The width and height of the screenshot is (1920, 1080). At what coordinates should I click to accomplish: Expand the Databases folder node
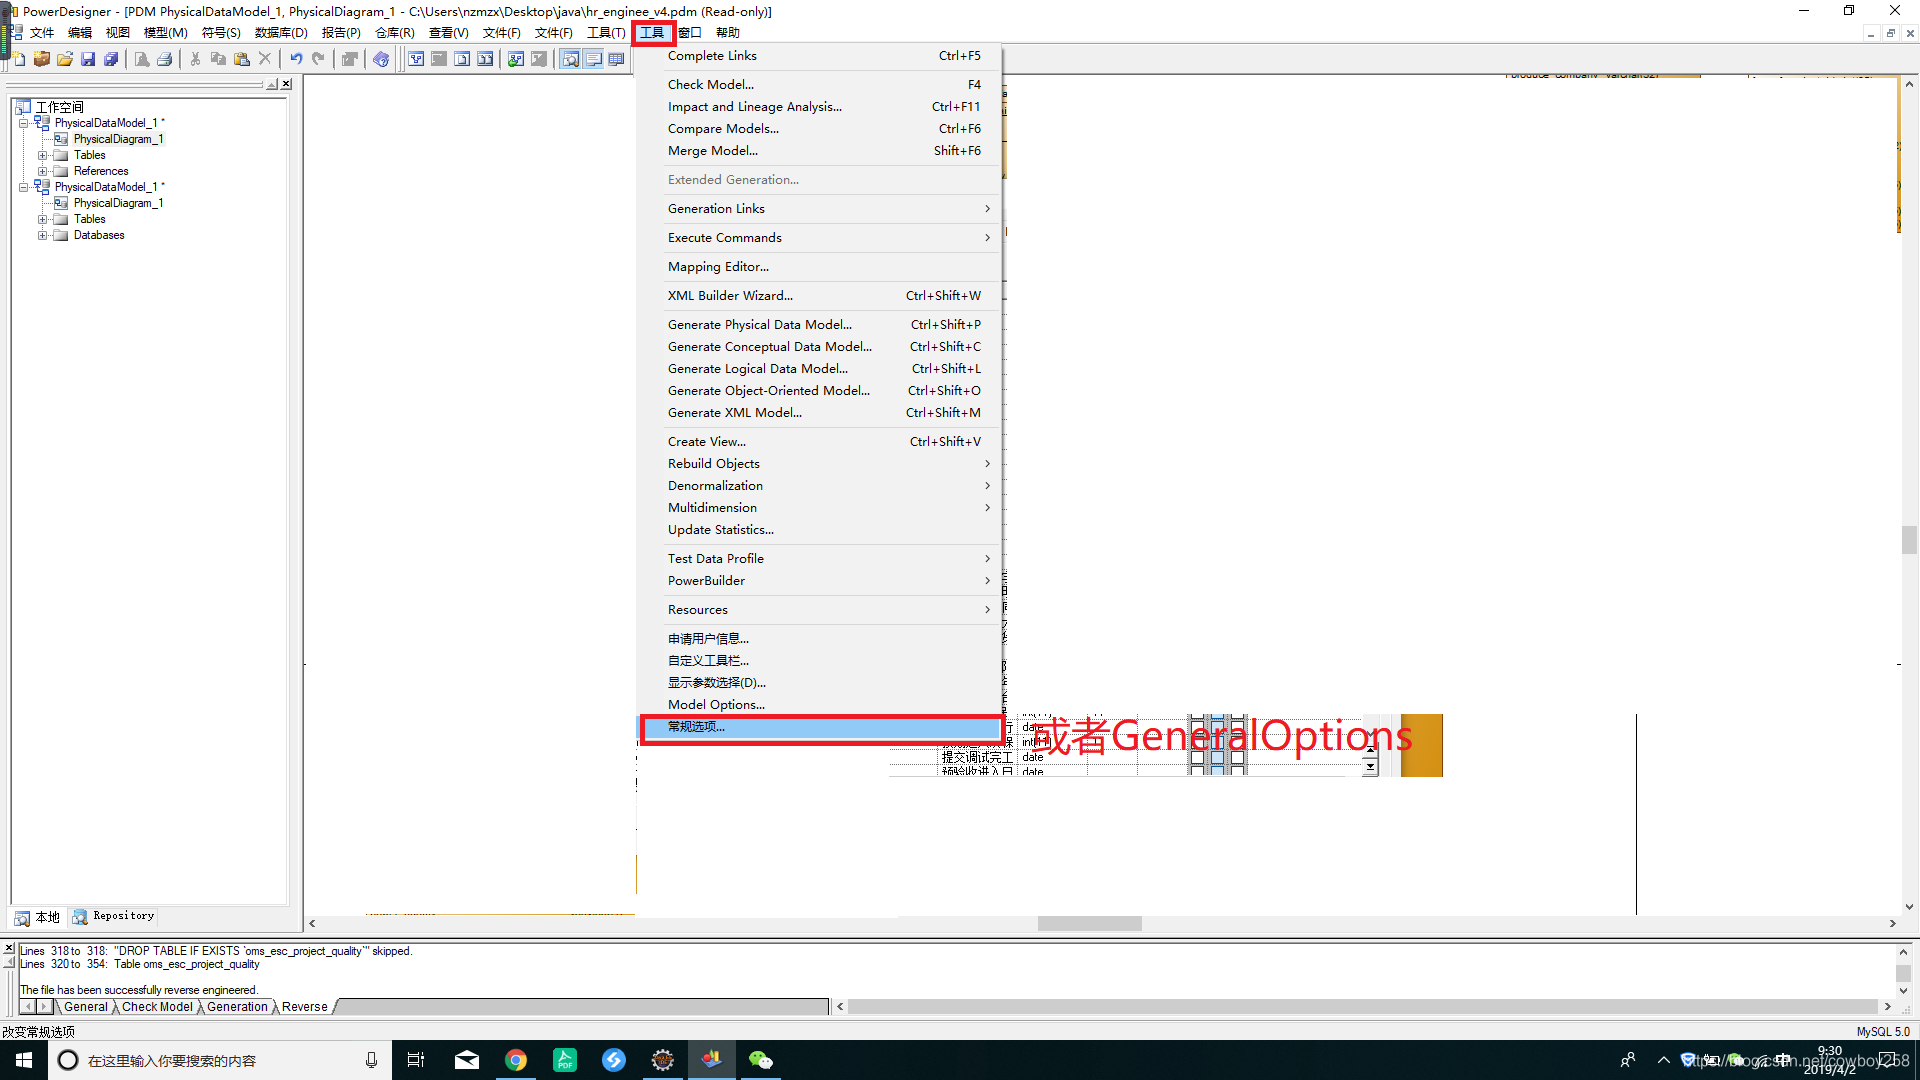pyautogui.click(x=43, y=235)
